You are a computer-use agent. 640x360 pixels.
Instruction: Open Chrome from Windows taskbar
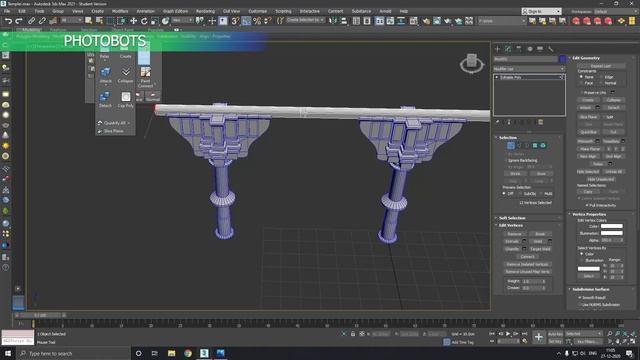(188, 353)
